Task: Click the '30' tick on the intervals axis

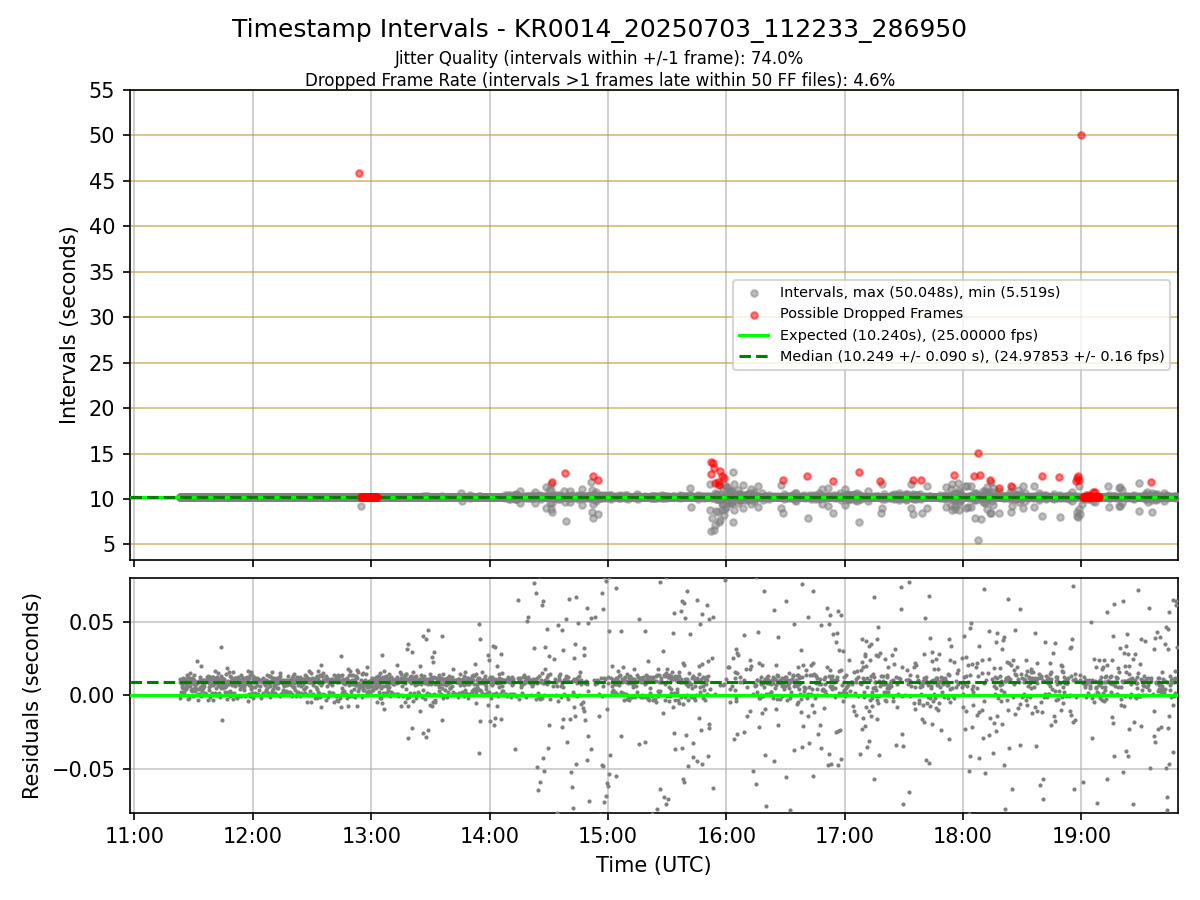Action: [104, 318]
